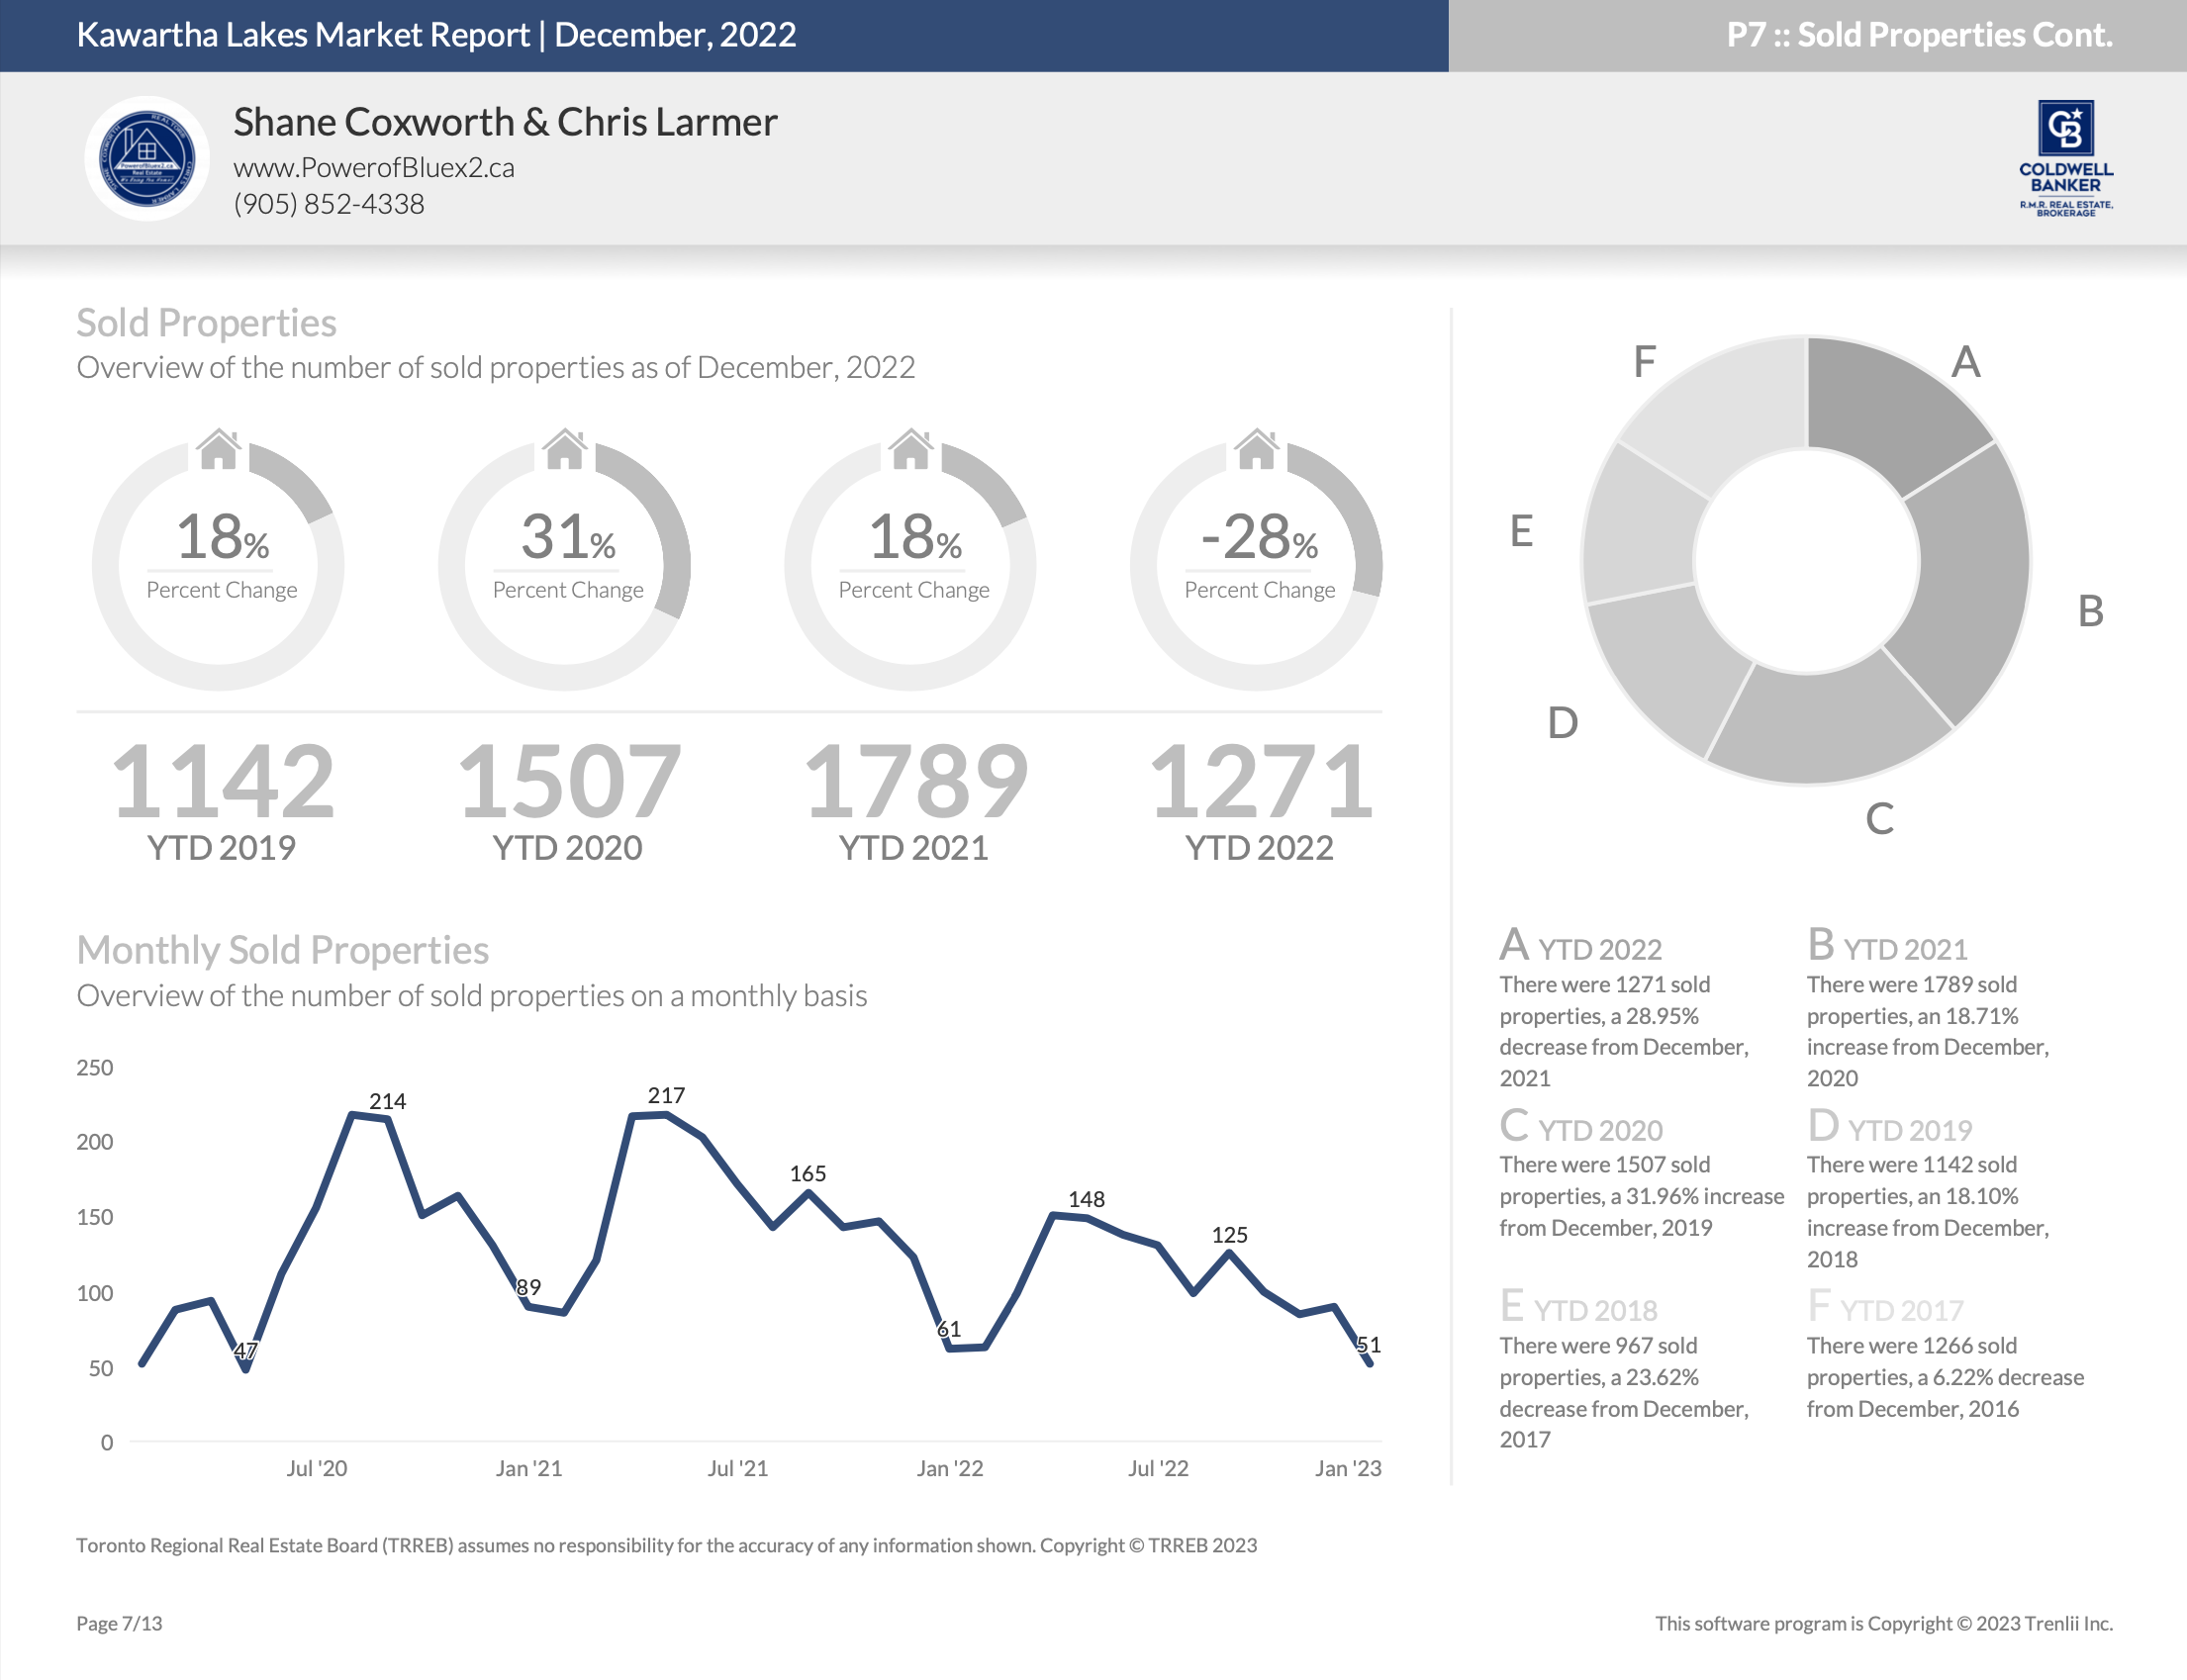Click the 148 data label on chart
Image resolution: width=2187 pixels, height=1680 pixels.
[1087, 1199]
